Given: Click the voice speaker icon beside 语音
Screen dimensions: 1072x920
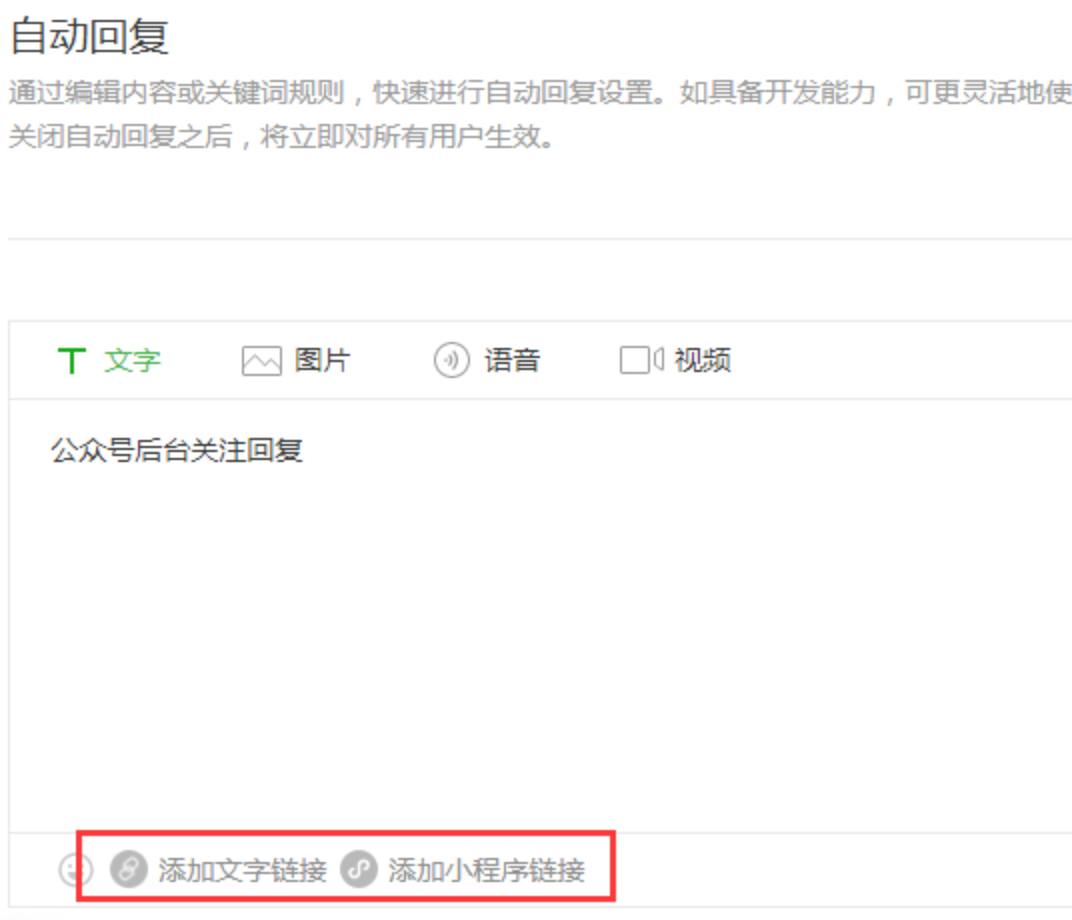Looking at the screenshot, I should coord(451,360).
